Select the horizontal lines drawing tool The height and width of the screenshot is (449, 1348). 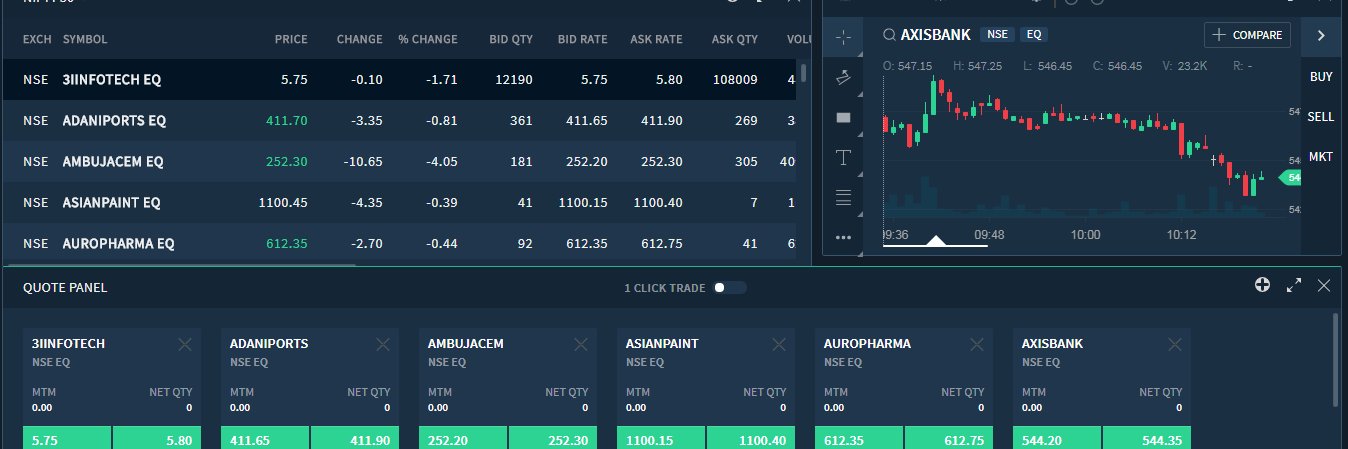click(843, 197)
